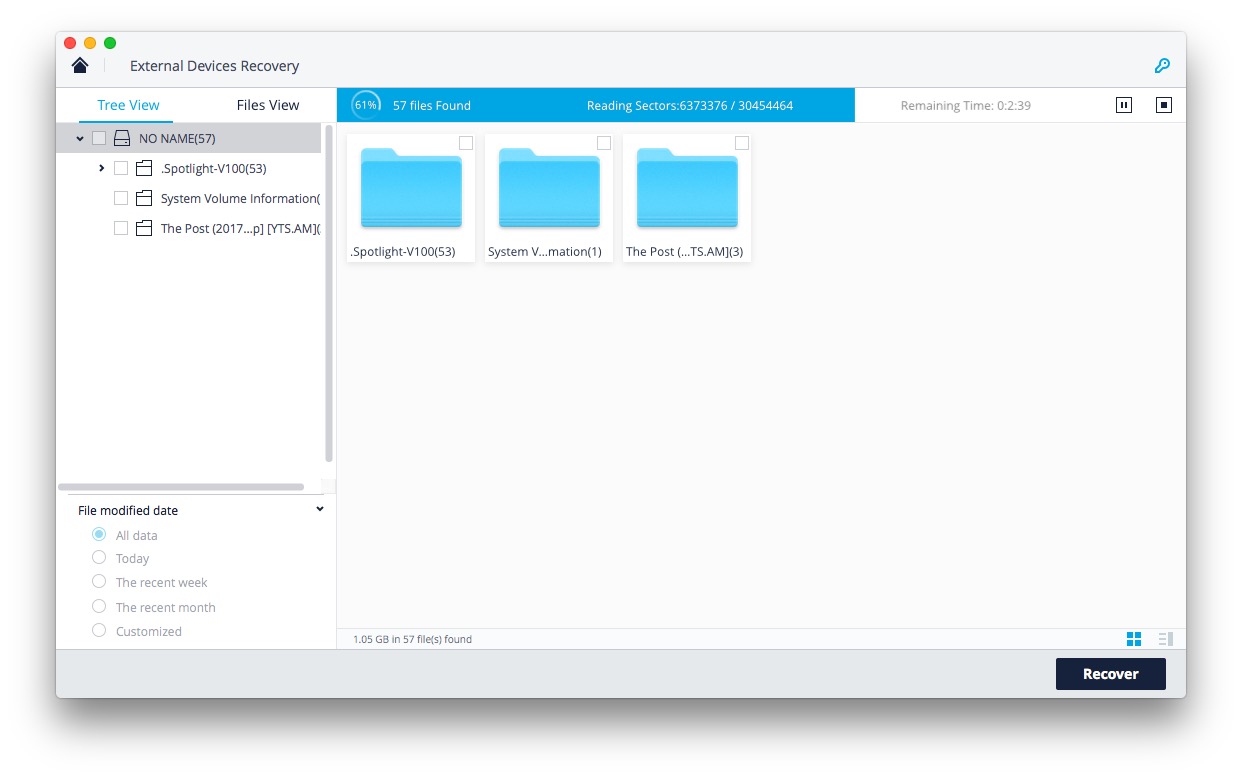
Task: Check .Spotlight-V100(53) in the tree
Action: point(121,168)
